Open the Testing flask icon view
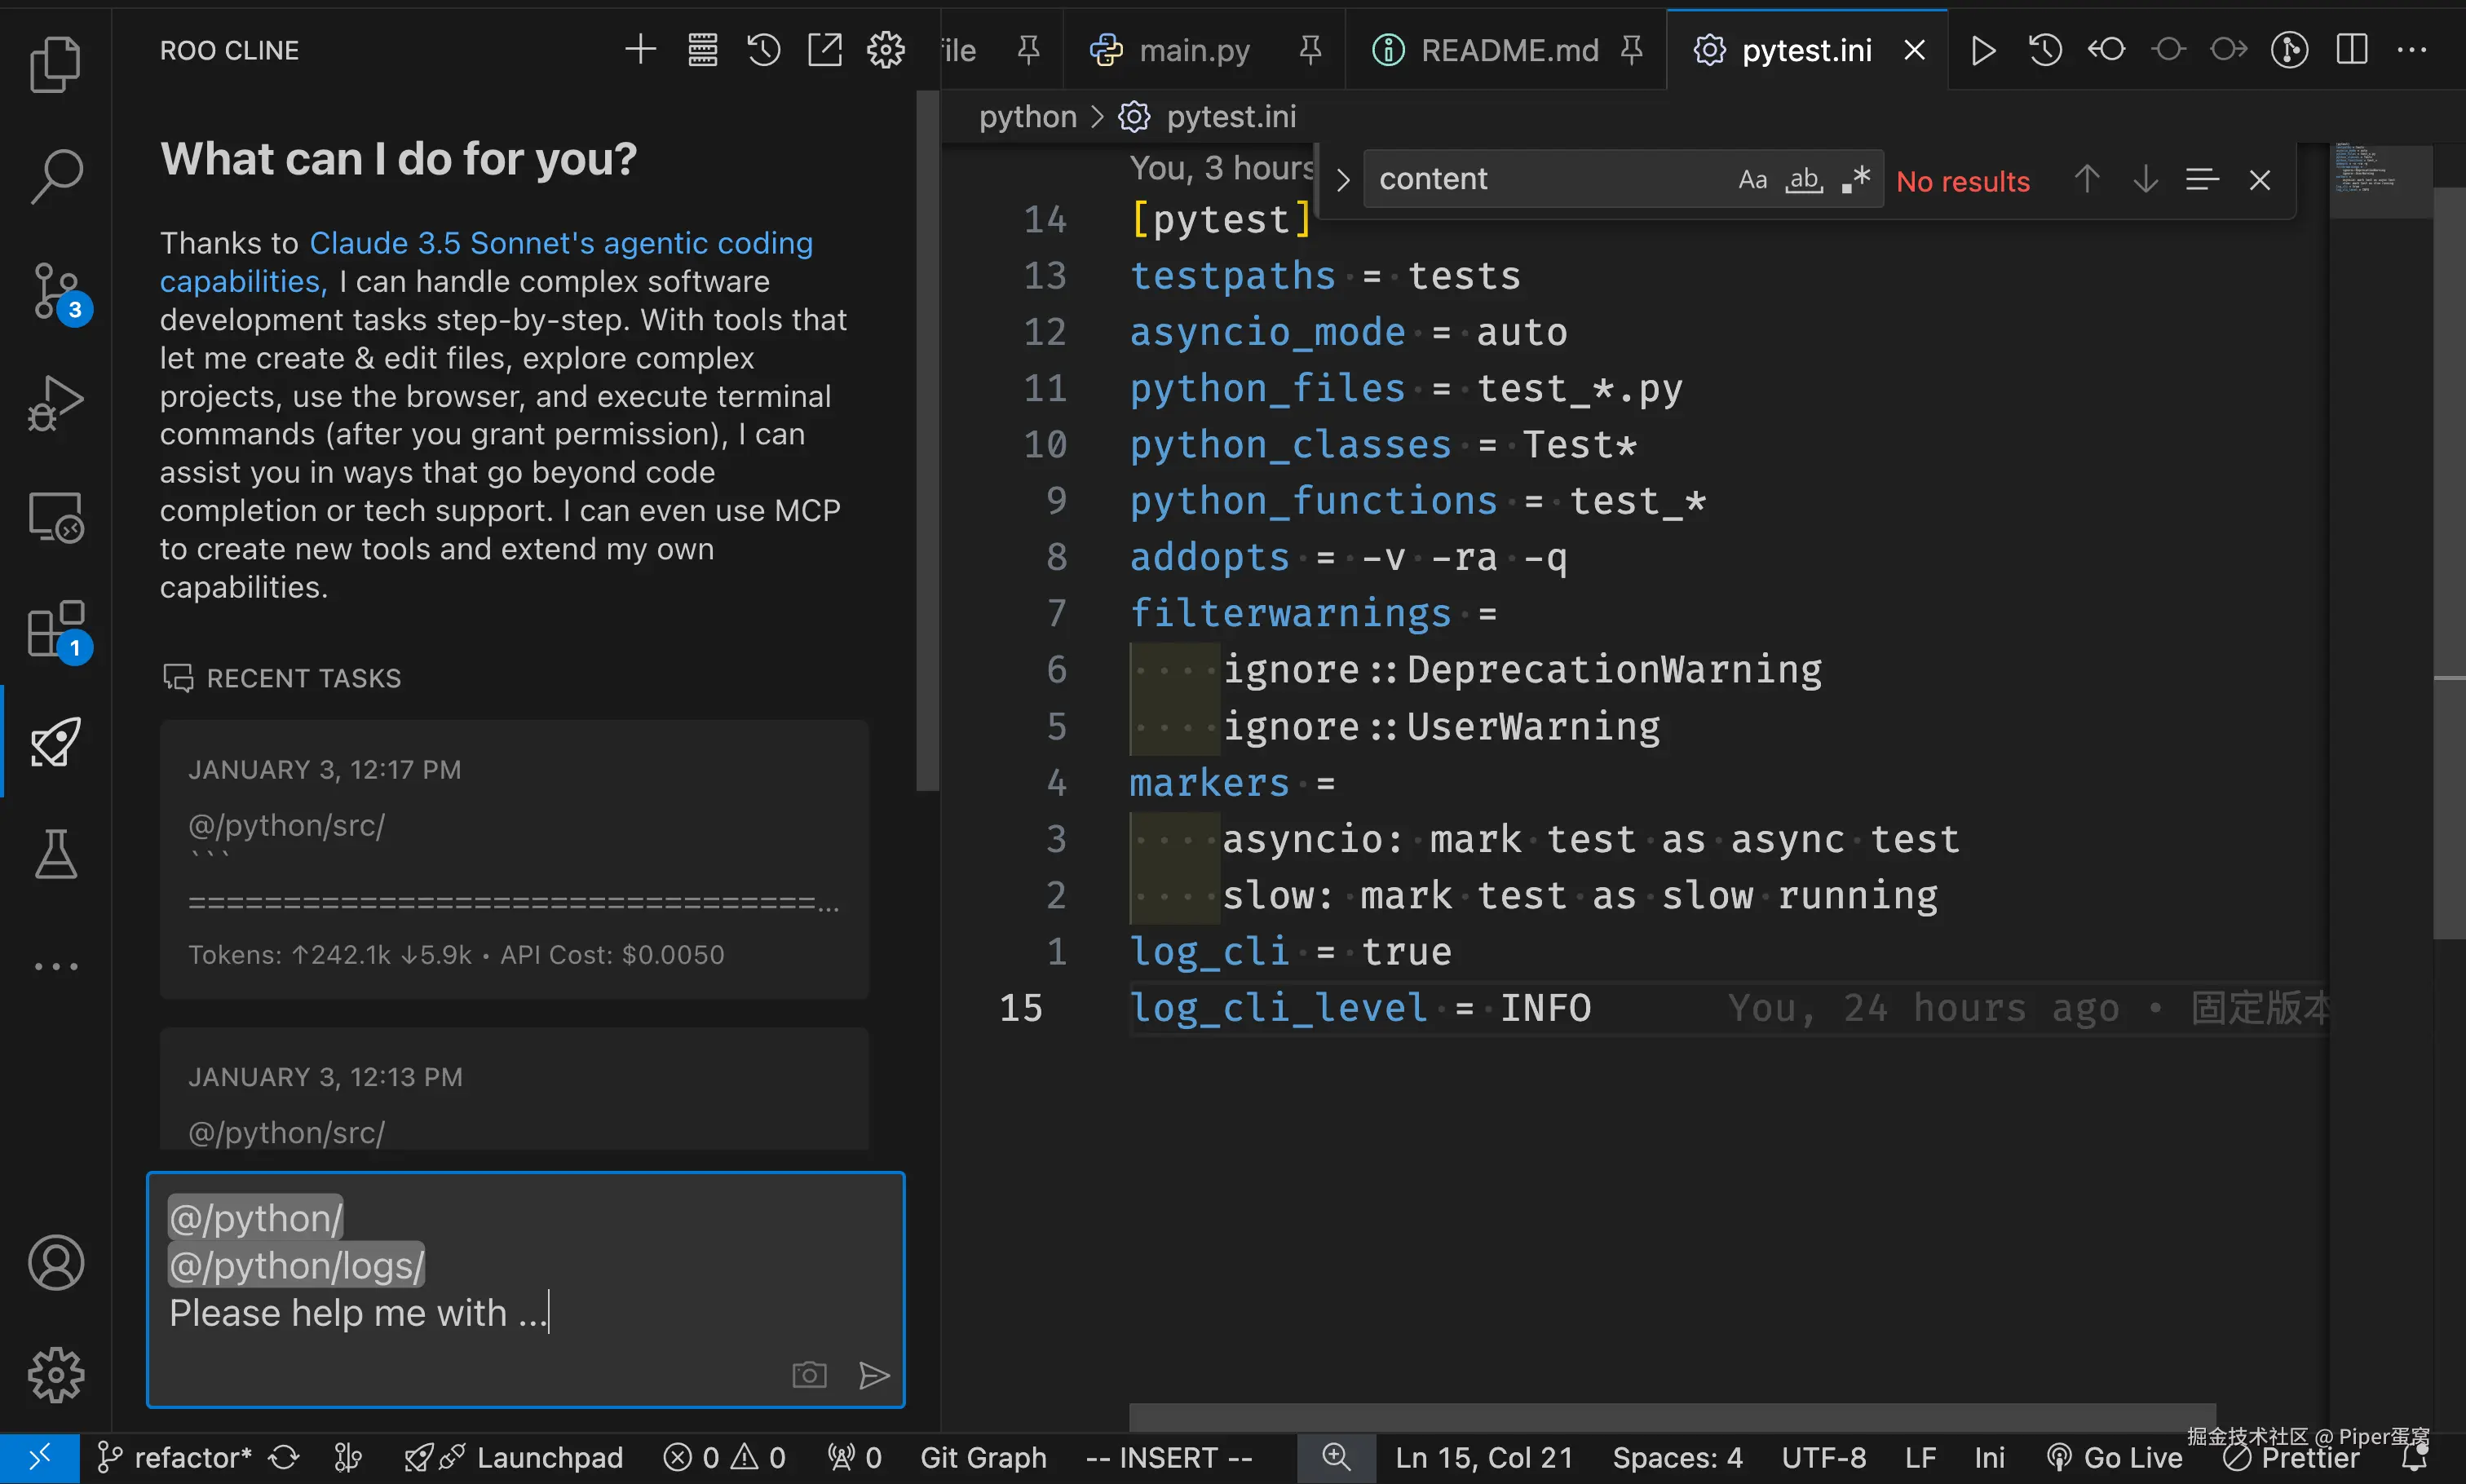Viewport: 2466px width, 1484px height. 56,854
